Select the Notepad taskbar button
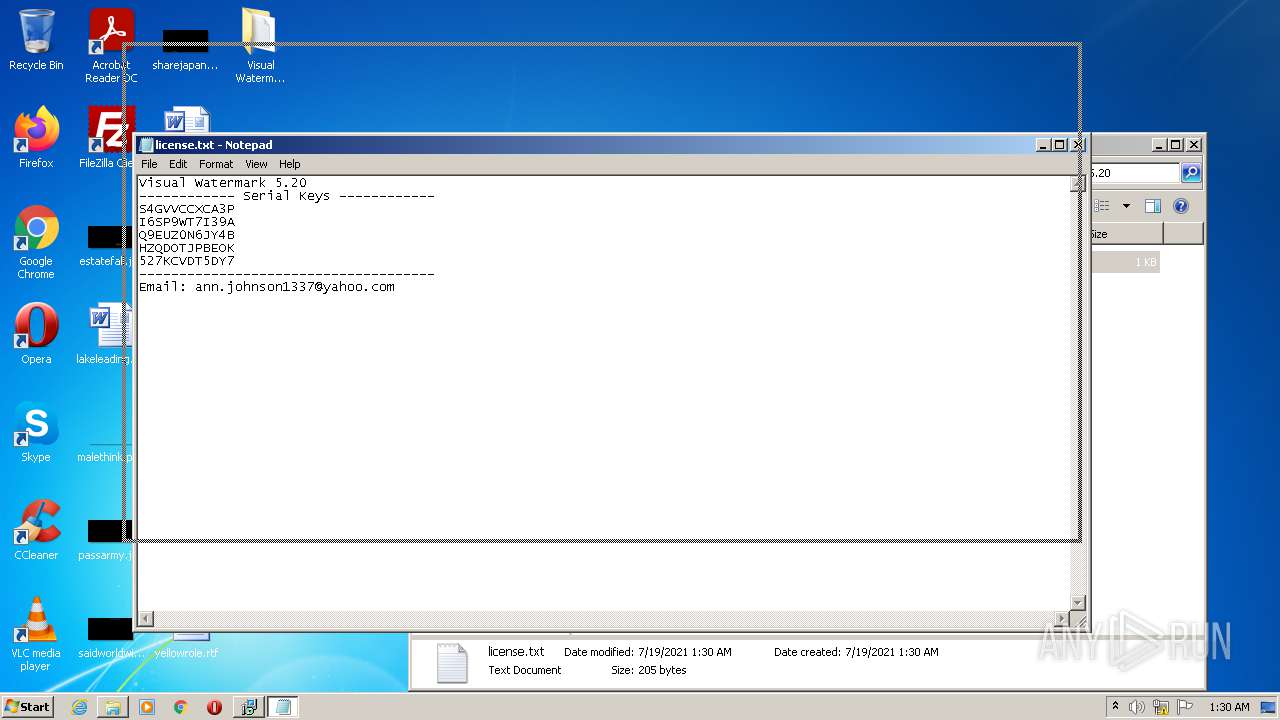The image size is (1280, 720). [x=283, y=707]
